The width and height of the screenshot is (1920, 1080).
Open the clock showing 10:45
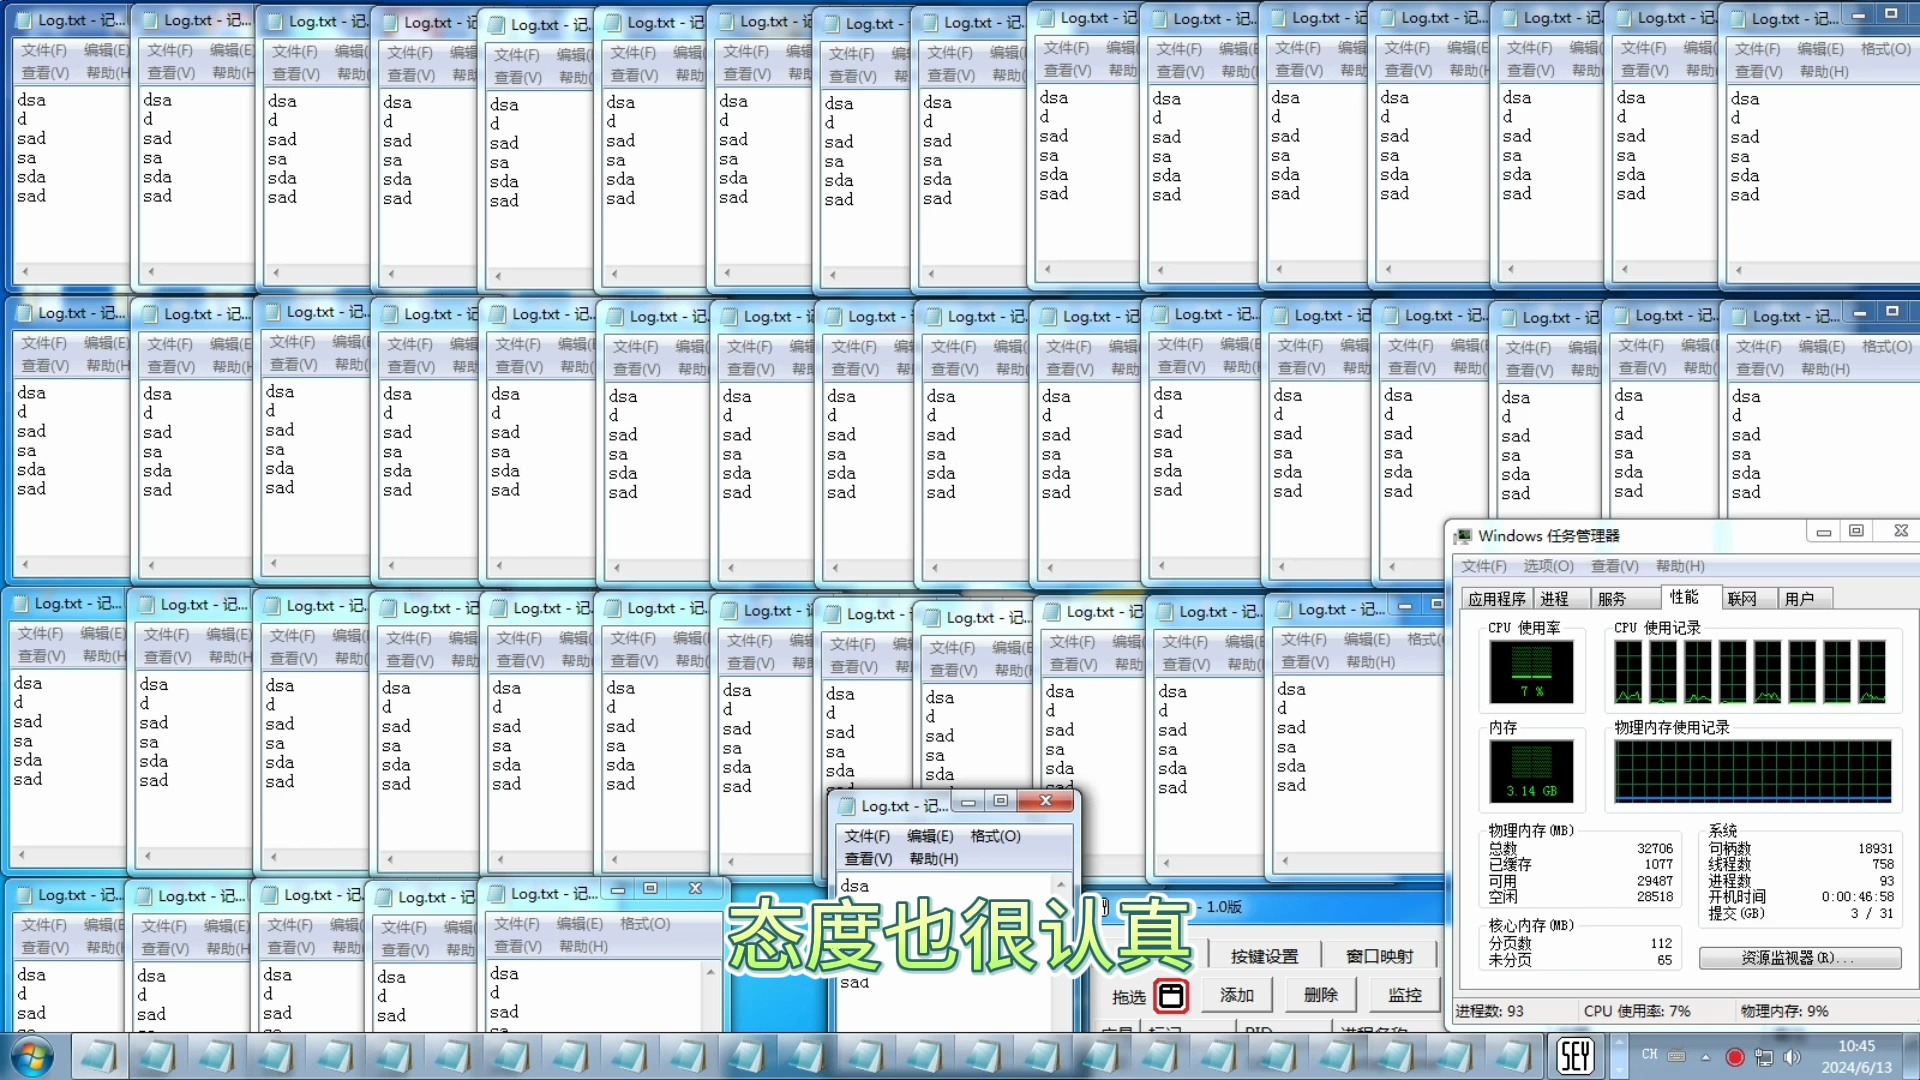[1856, 1057]
